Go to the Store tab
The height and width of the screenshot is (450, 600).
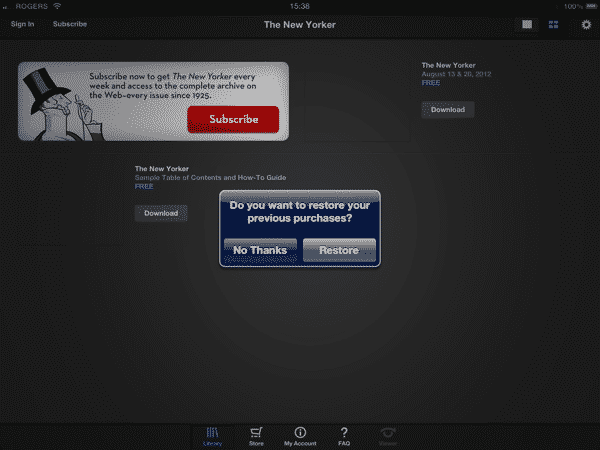256,435
